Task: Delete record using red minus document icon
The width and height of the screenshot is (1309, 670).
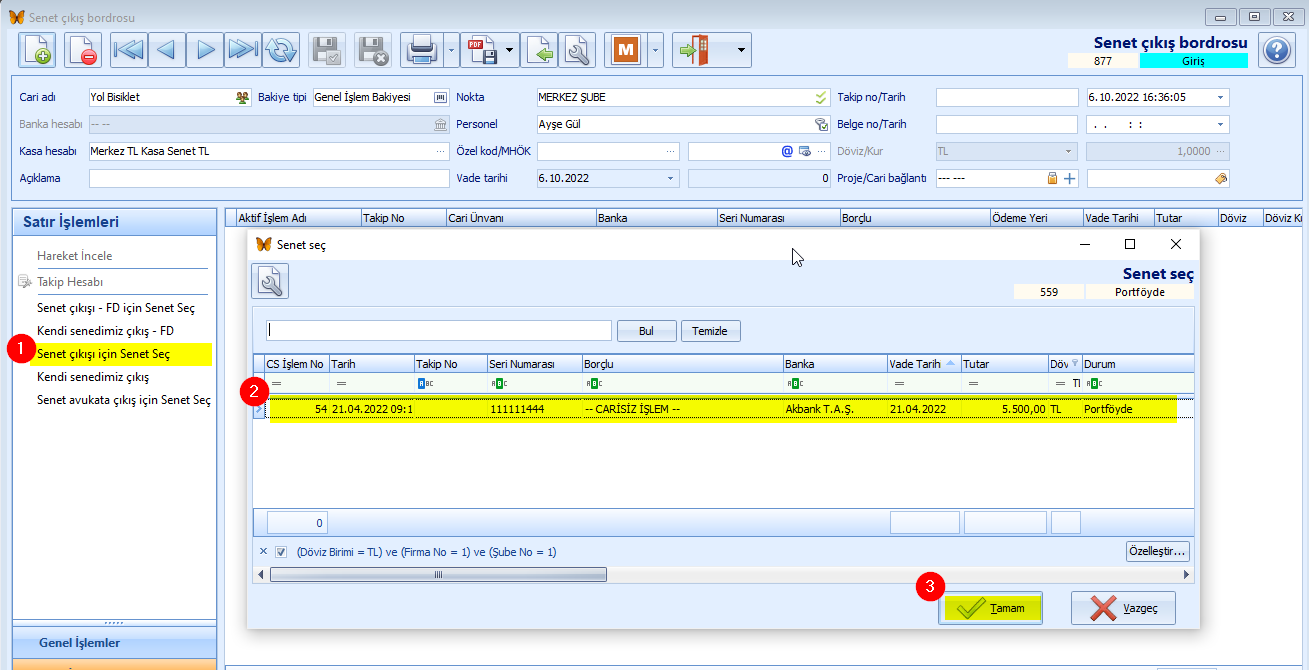Action: point(83,49)
